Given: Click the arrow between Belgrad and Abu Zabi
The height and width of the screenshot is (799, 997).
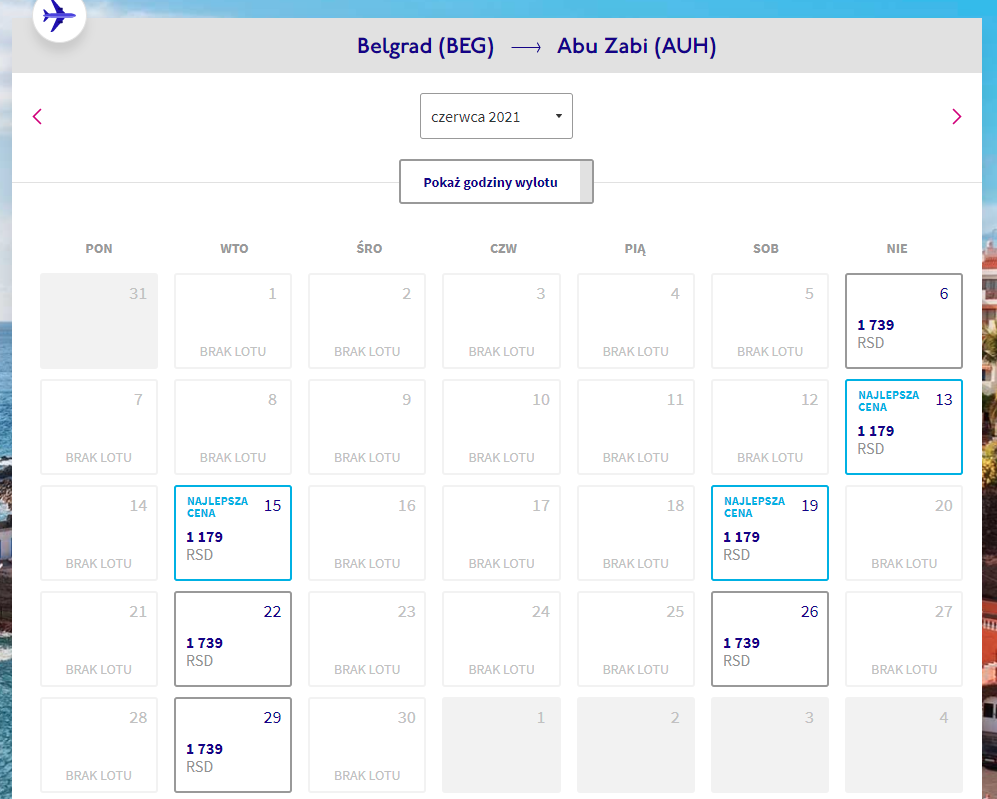Looking at the screenshot, I should pos(526,48).
